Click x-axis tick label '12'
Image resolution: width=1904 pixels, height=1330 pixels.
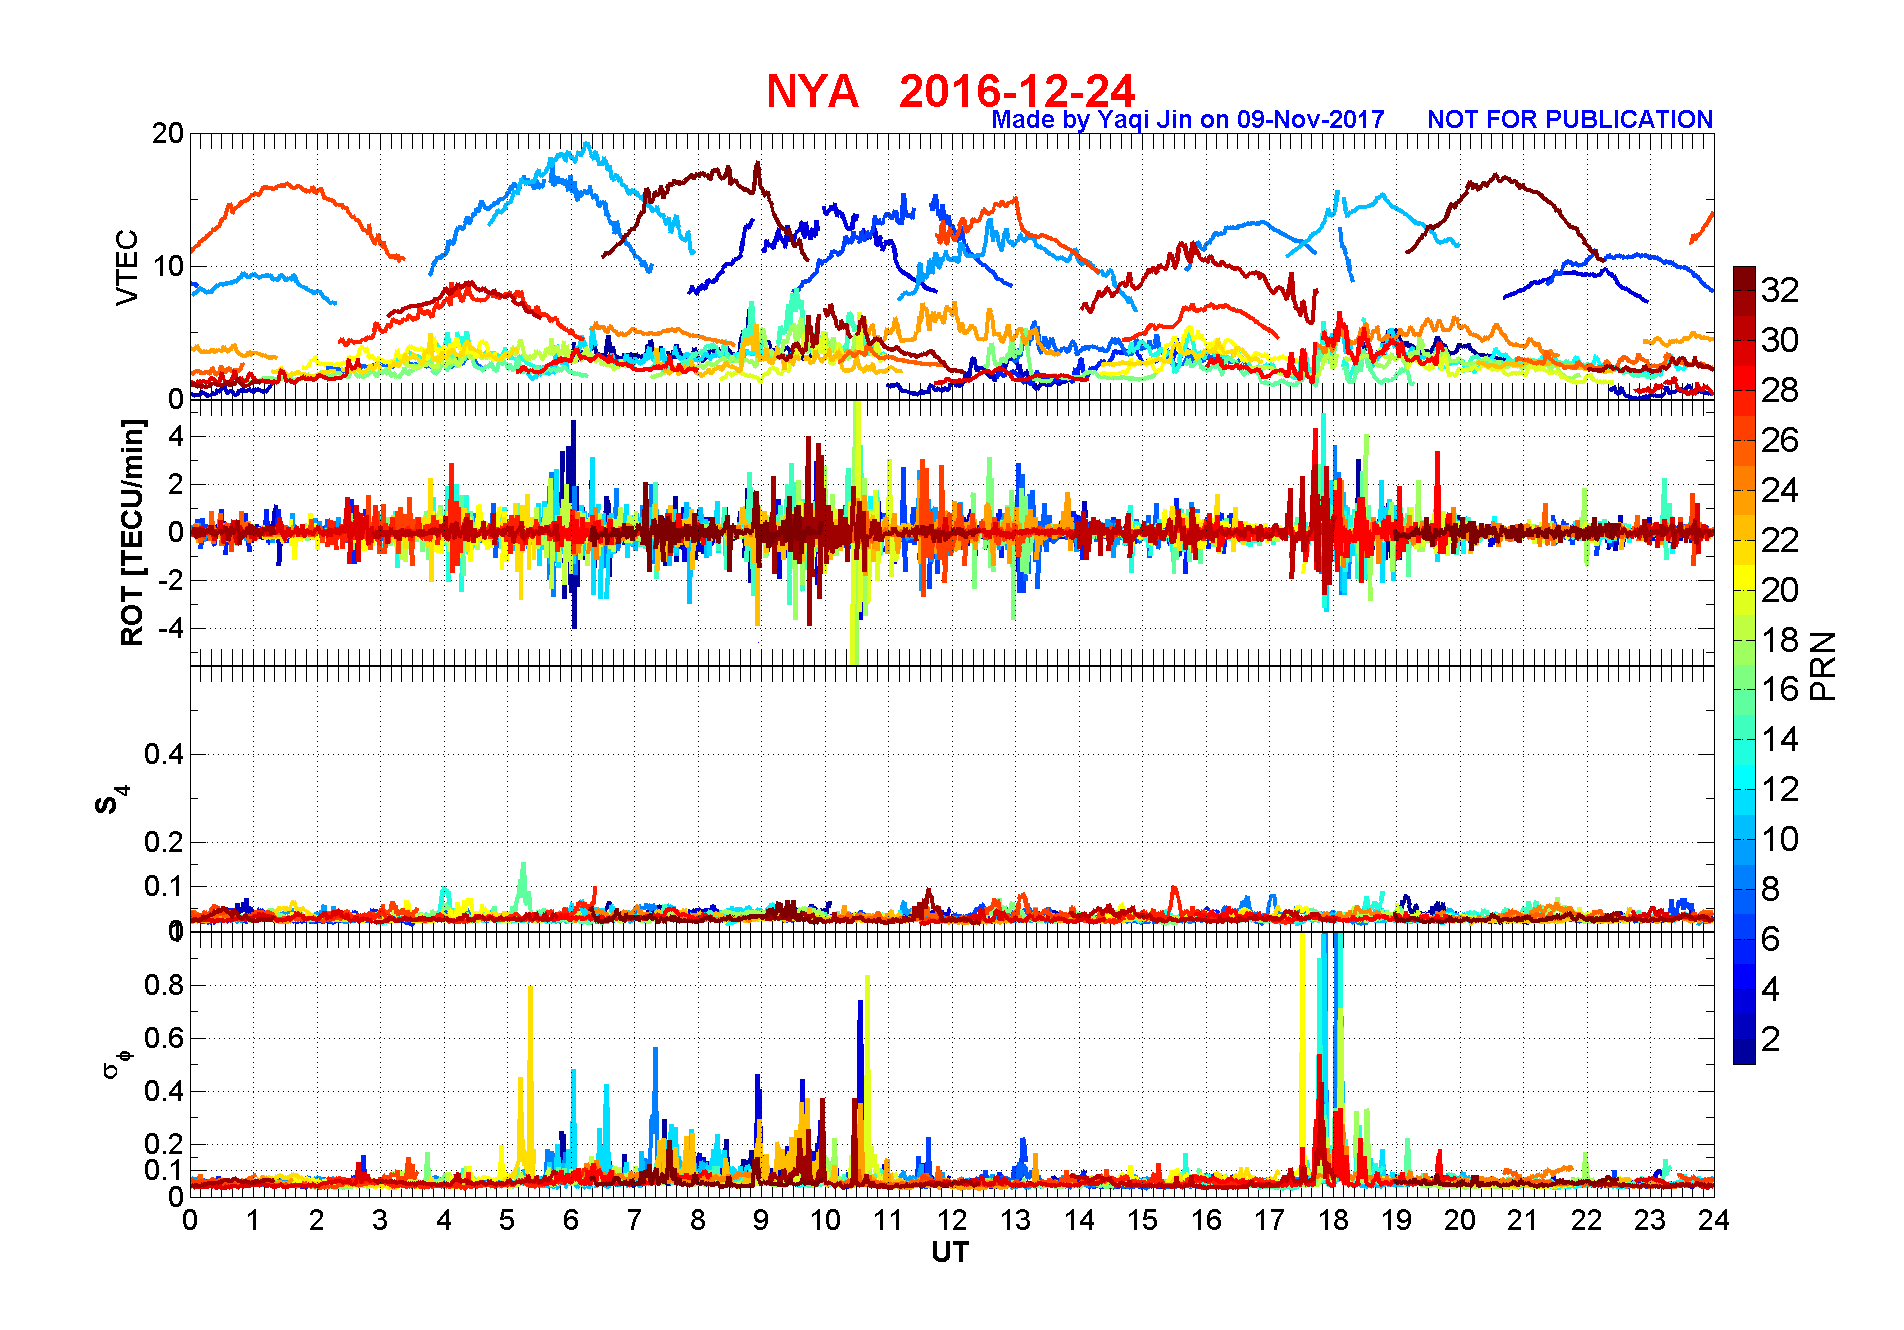[951, 1220]
